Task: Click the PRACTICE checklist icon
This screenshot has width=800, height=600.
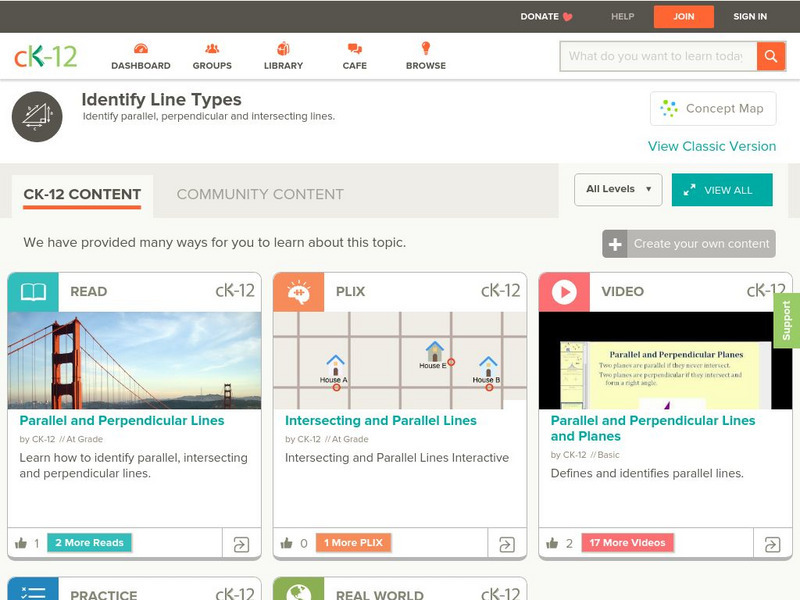Action: 33,590
